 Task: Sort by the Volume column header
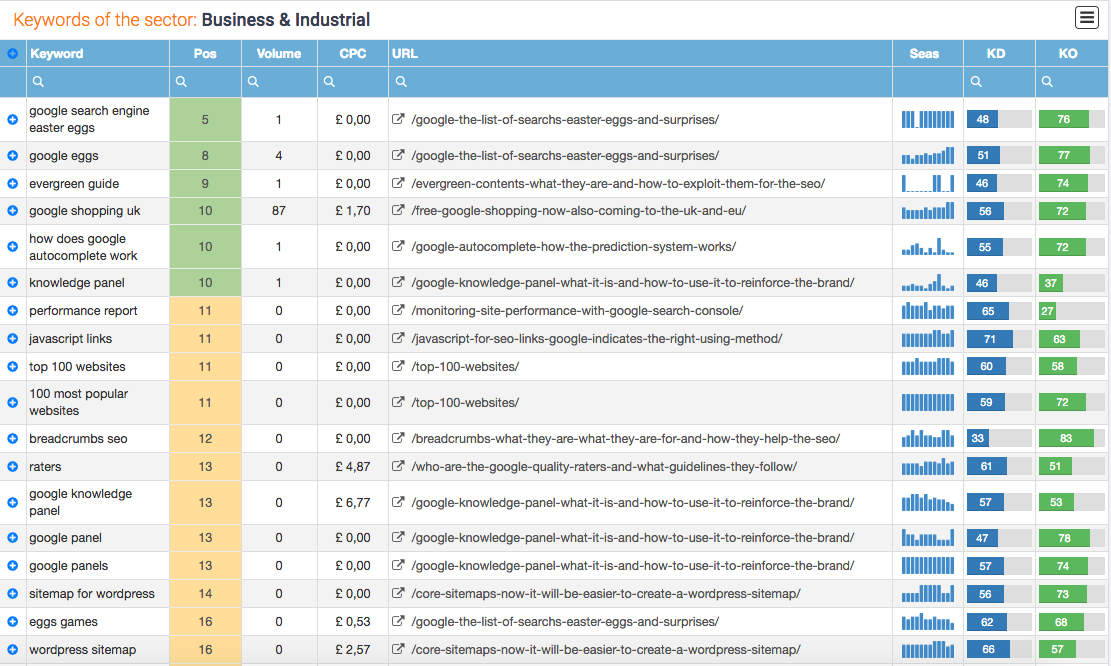(279, 54)
